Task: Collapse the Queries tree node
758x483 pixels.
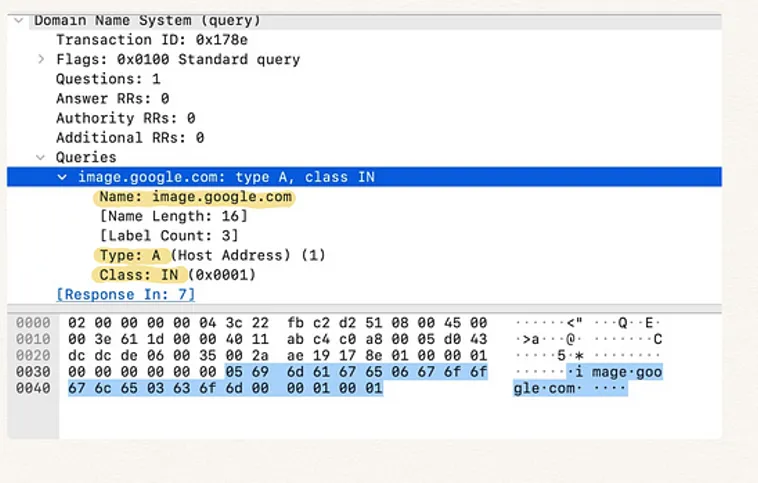Action: point(41,157)
